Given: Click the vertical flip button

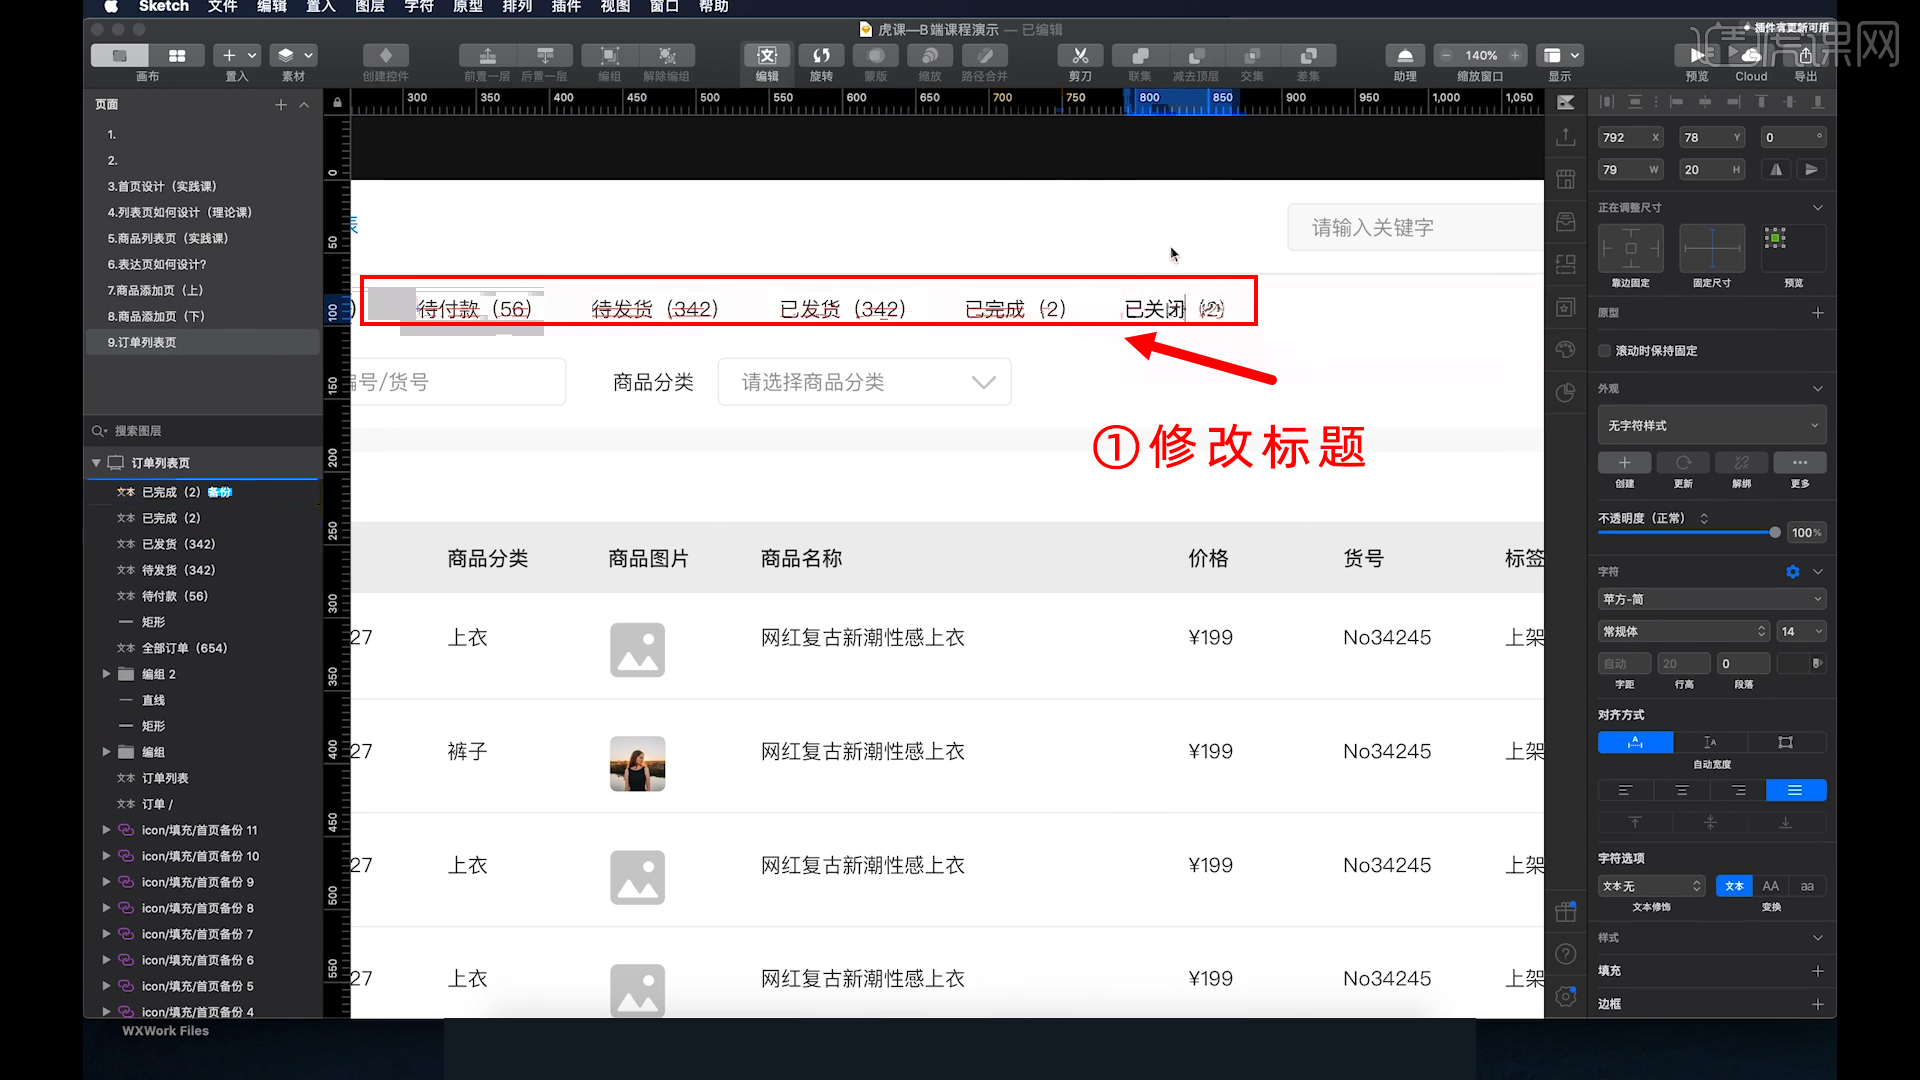Looking at the screenshot, I should tap(1811, 170).
